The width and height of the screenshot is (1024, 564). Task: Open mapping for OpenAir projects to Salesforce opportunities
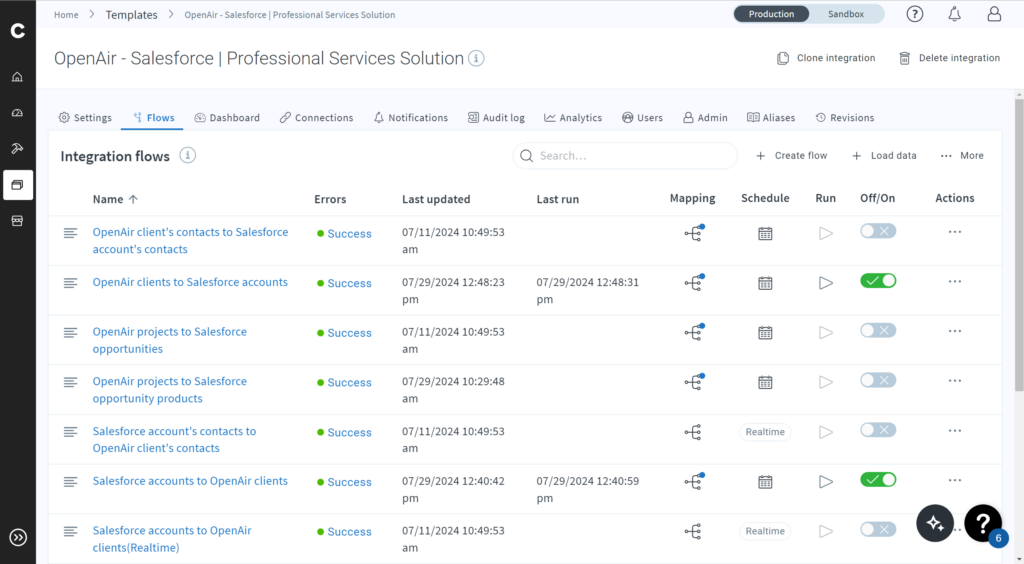pyautogui.click(x=694, y=332)
